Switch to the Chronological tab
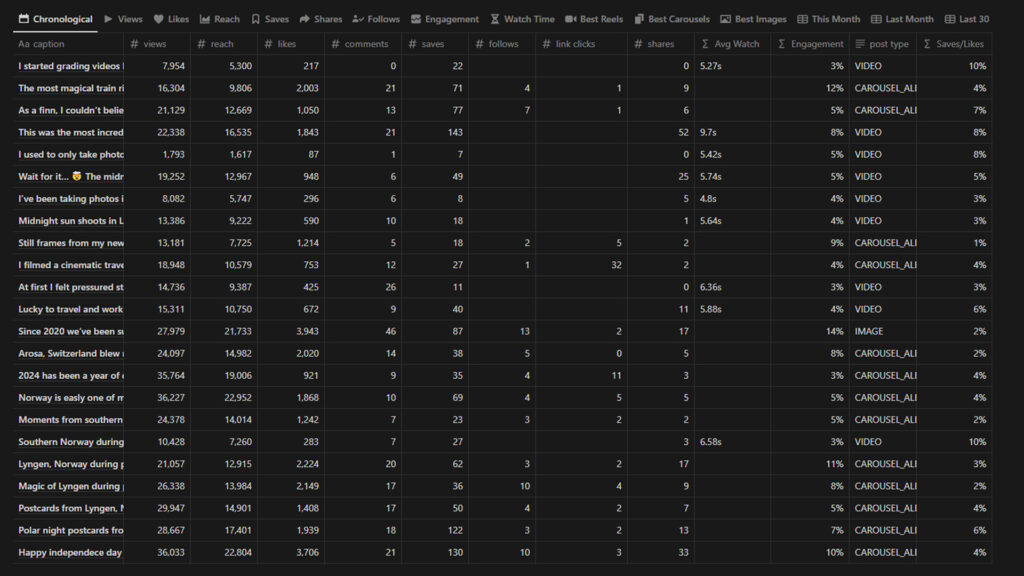The image size is (1024, 576). (x=56, y=19)
